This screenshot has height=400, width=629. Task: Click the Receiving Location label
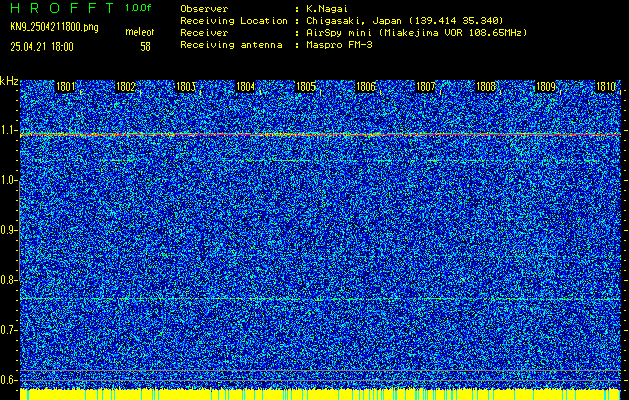234,21
